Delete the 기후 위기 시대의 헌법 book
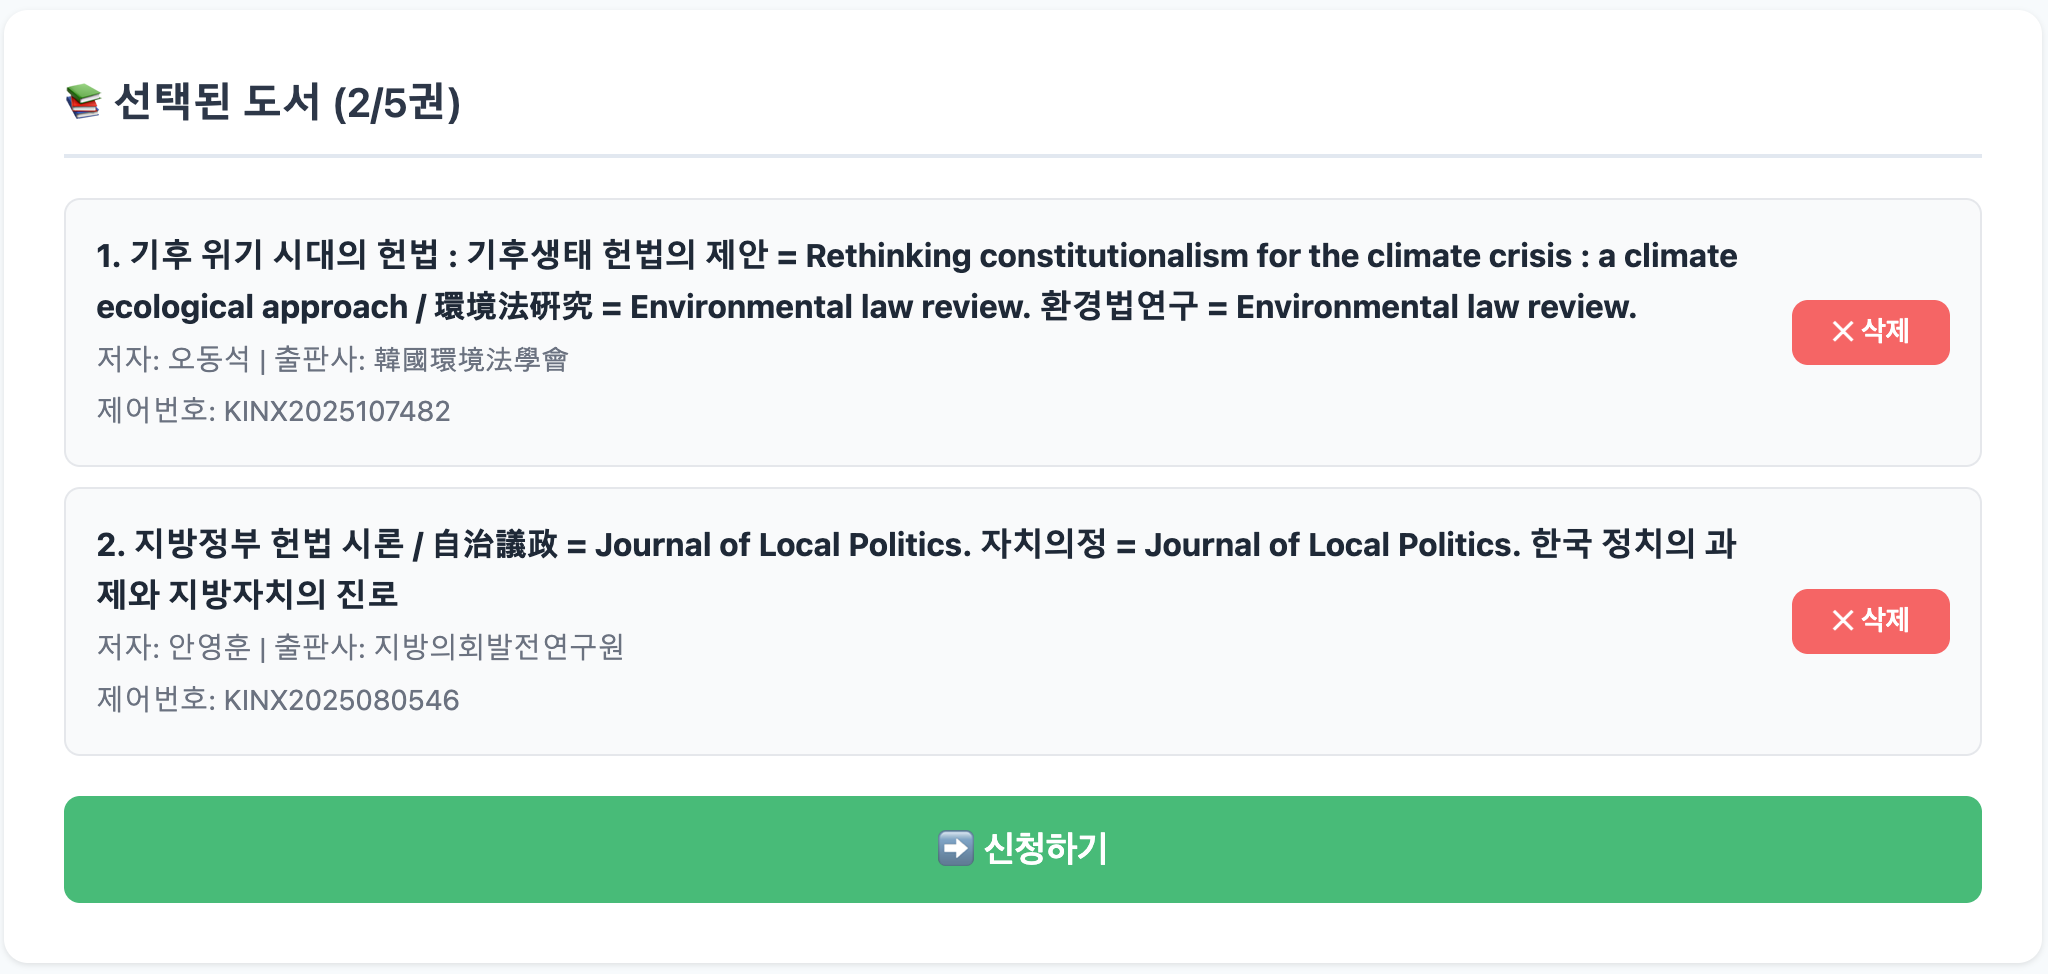Screen dimensions: 2048x974 [1869, 332]
